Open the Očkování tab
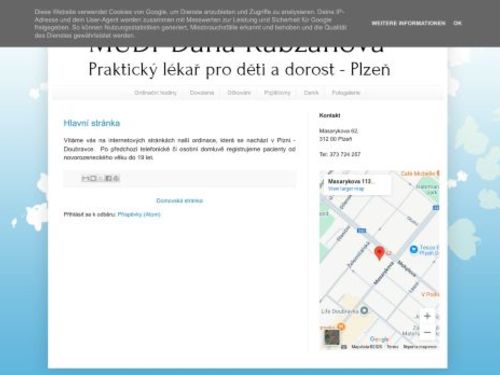Image resolution: width=500 pixels, height=375 pixels. tap(239, 93)
